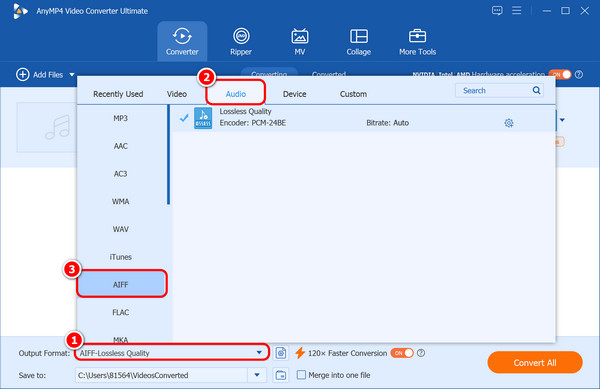Select MKA format in list

tap(121, 339)
